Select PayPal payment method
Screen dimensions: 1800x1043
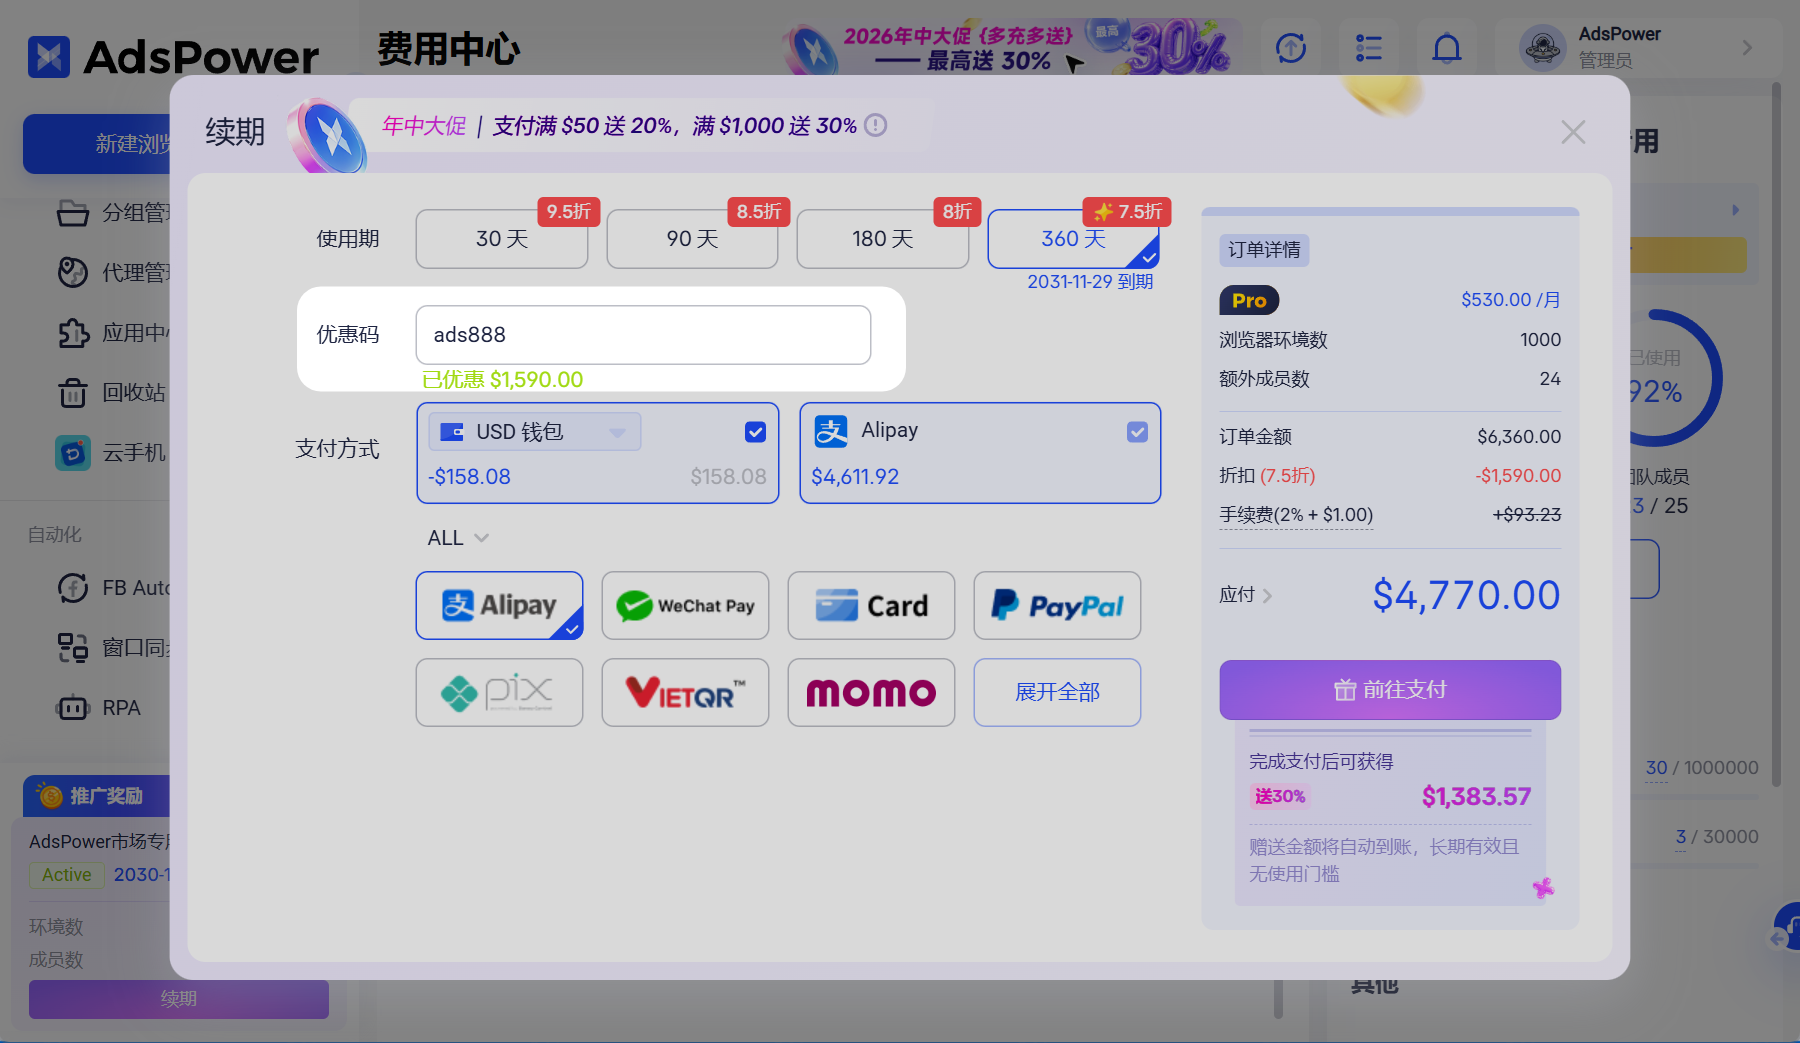click(1057, 605)
